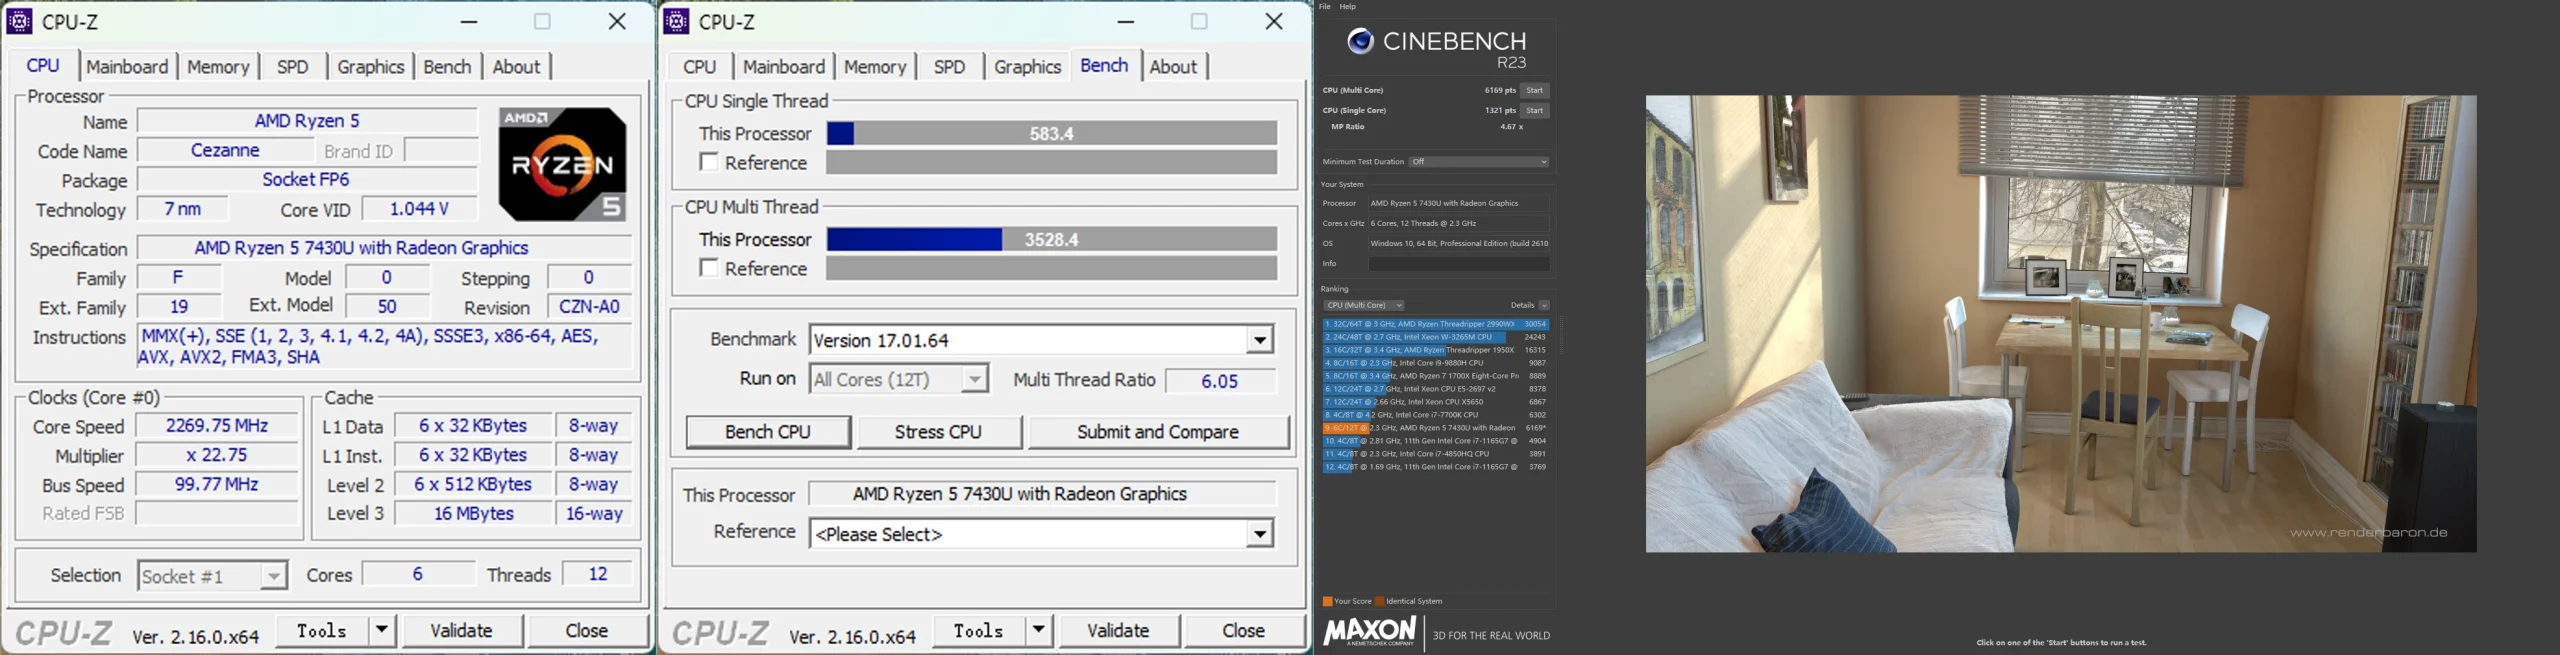Tick the Reference checkbox under CPU Multi Thread
The height and width of the screenshot is (655, 2560).
709,268
